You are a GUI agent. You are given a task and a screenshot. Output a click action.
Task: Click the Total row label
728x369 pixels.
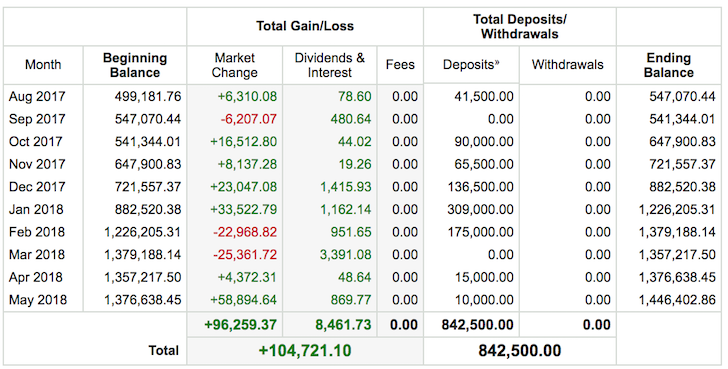point(163,350)
